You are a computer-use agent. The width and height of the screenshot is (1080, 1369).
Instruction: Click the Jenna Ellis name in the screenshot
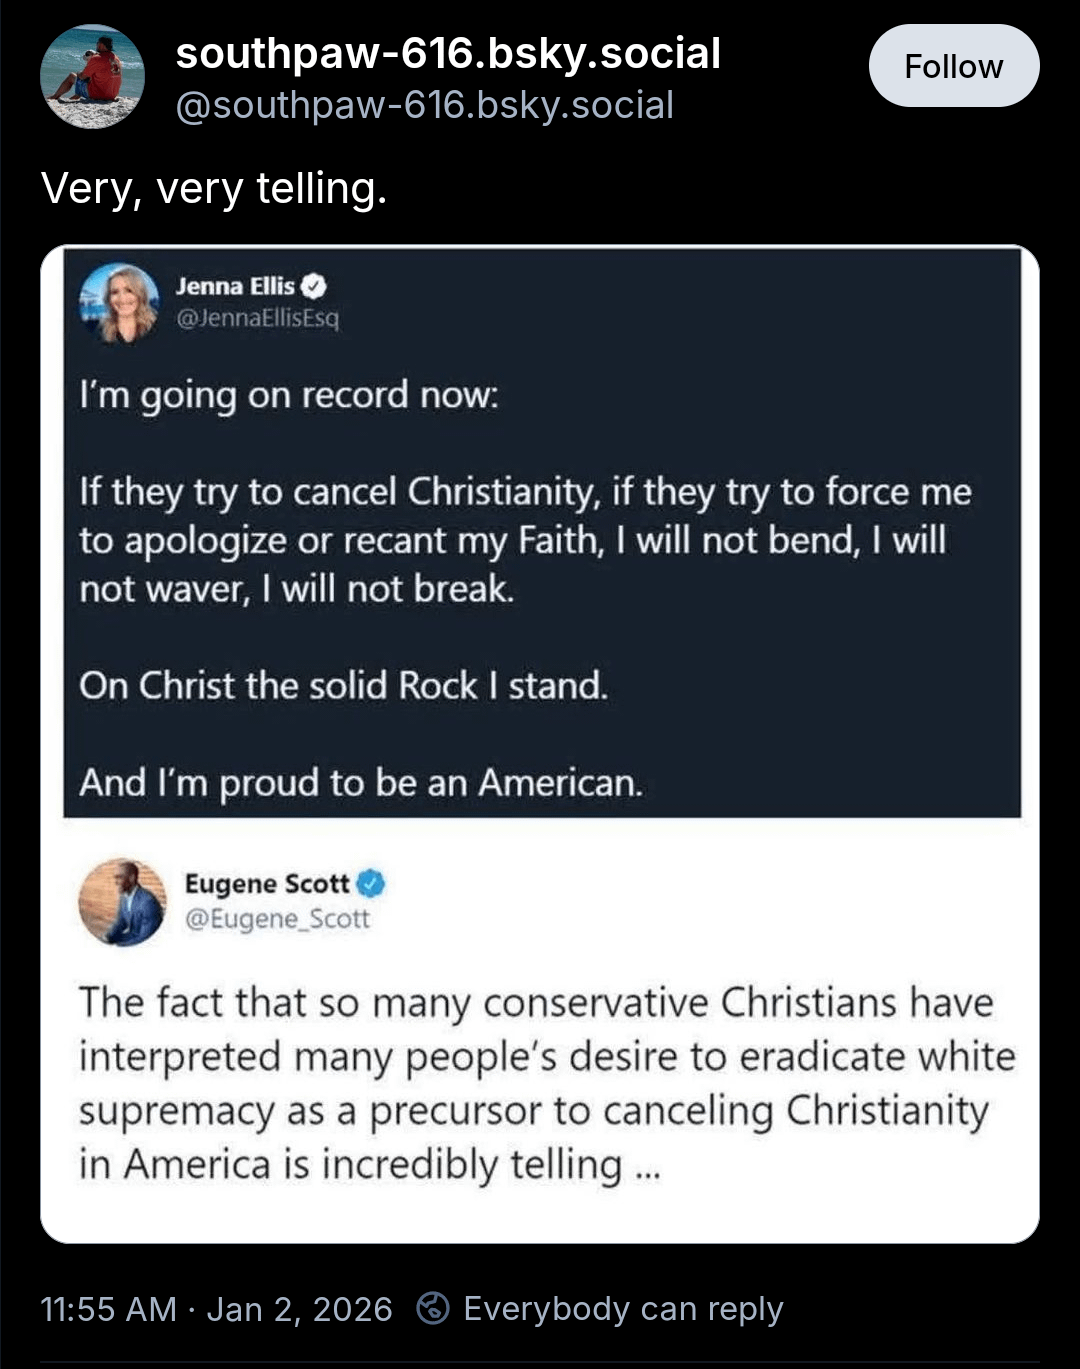point(235,286)
